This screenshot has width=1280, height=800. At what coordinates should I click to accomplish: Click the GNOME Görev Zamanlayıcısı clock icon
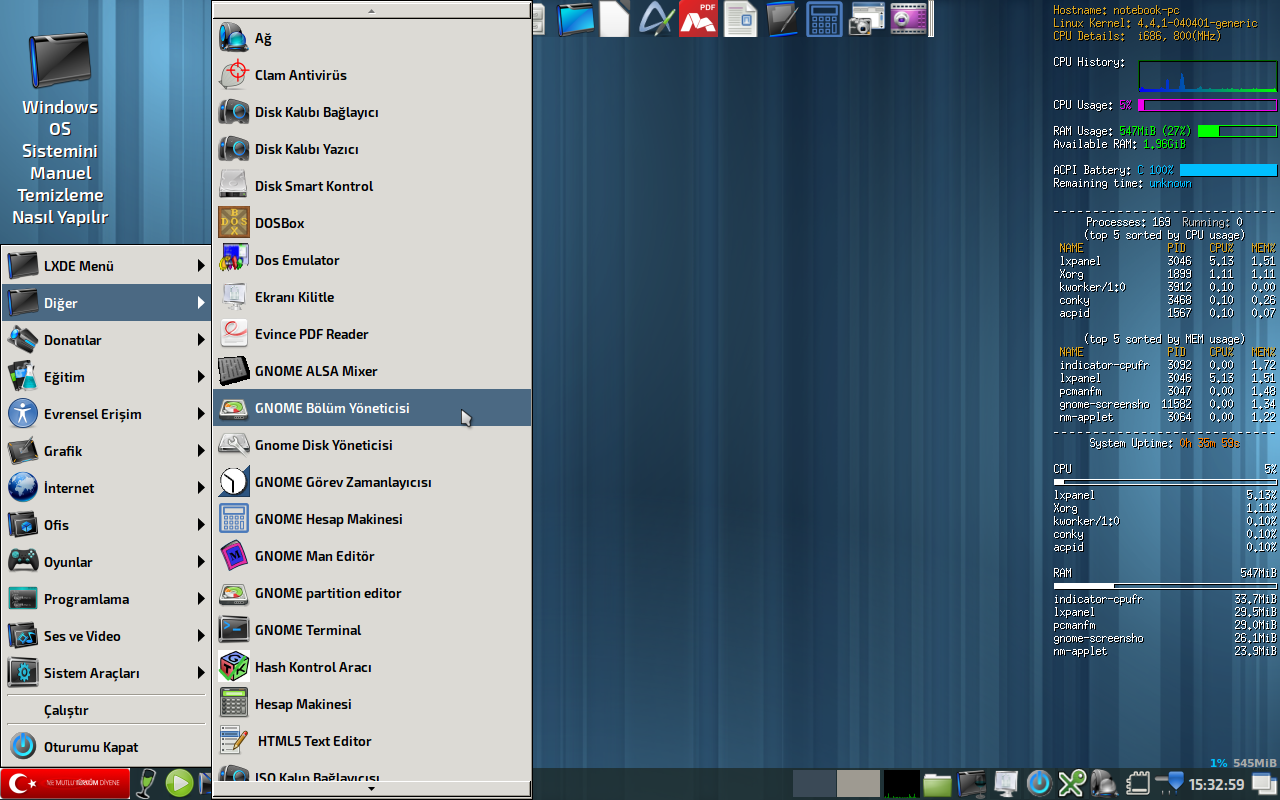pyautogui.click(x=234, y=482)
